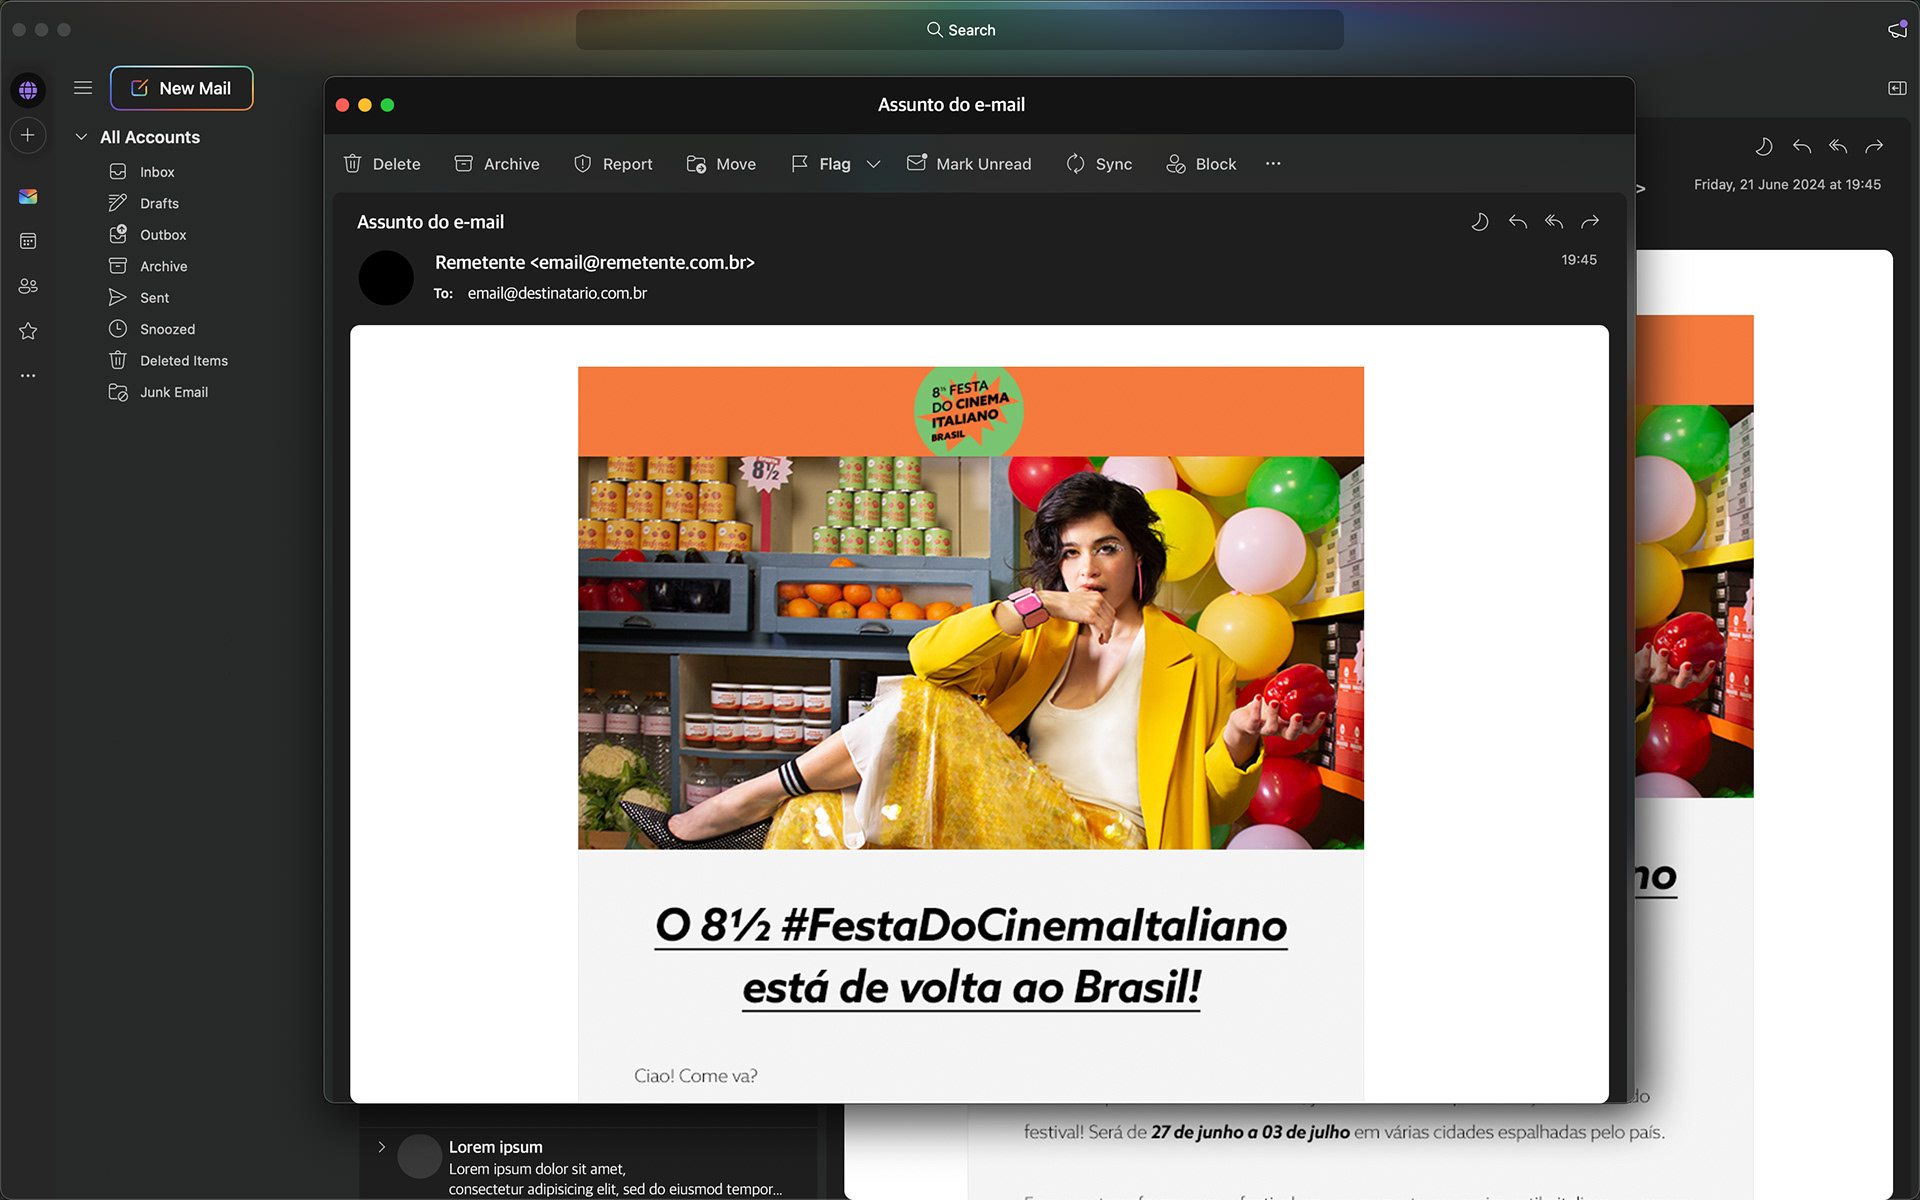Click Archive in the message toolbar
The height and width of the screenshot is (1200, 1920).
pos(496,164)
